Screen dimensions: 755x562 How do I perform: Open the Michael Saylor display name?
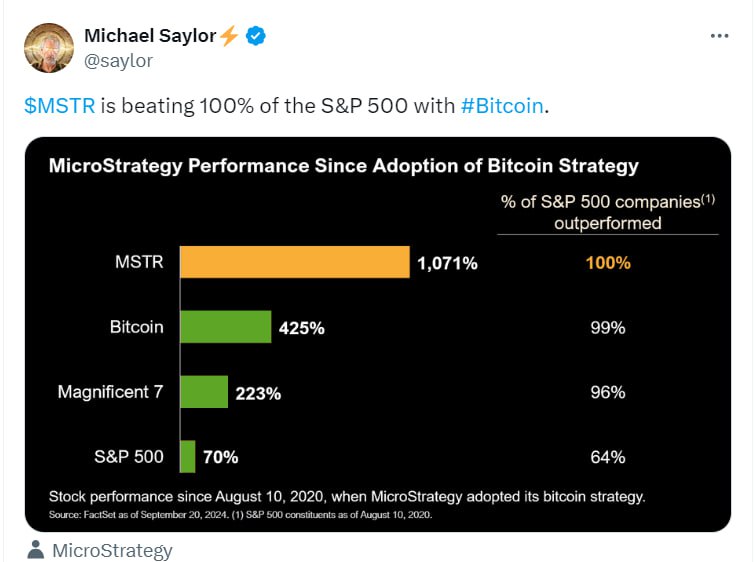150,36
